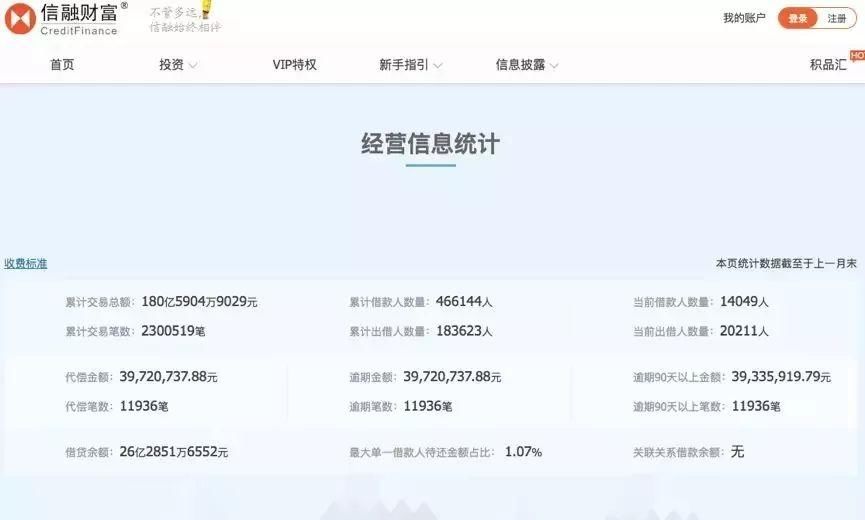Click 当前借款人数量 value 14049人
The width and height of the screenshot is (865, 520).
744,302
